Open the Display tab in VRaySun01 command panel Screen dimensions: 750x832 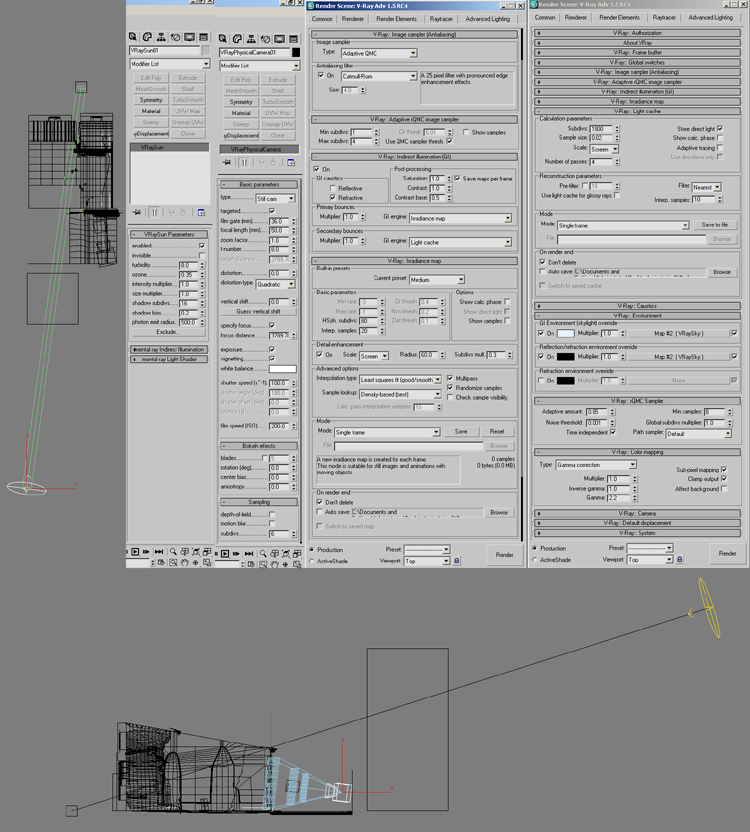191,38
